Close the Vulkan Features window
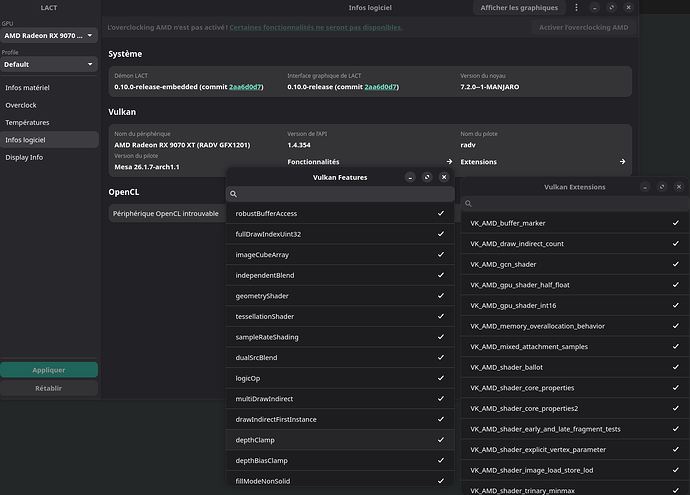 click(x=444, y=177)
